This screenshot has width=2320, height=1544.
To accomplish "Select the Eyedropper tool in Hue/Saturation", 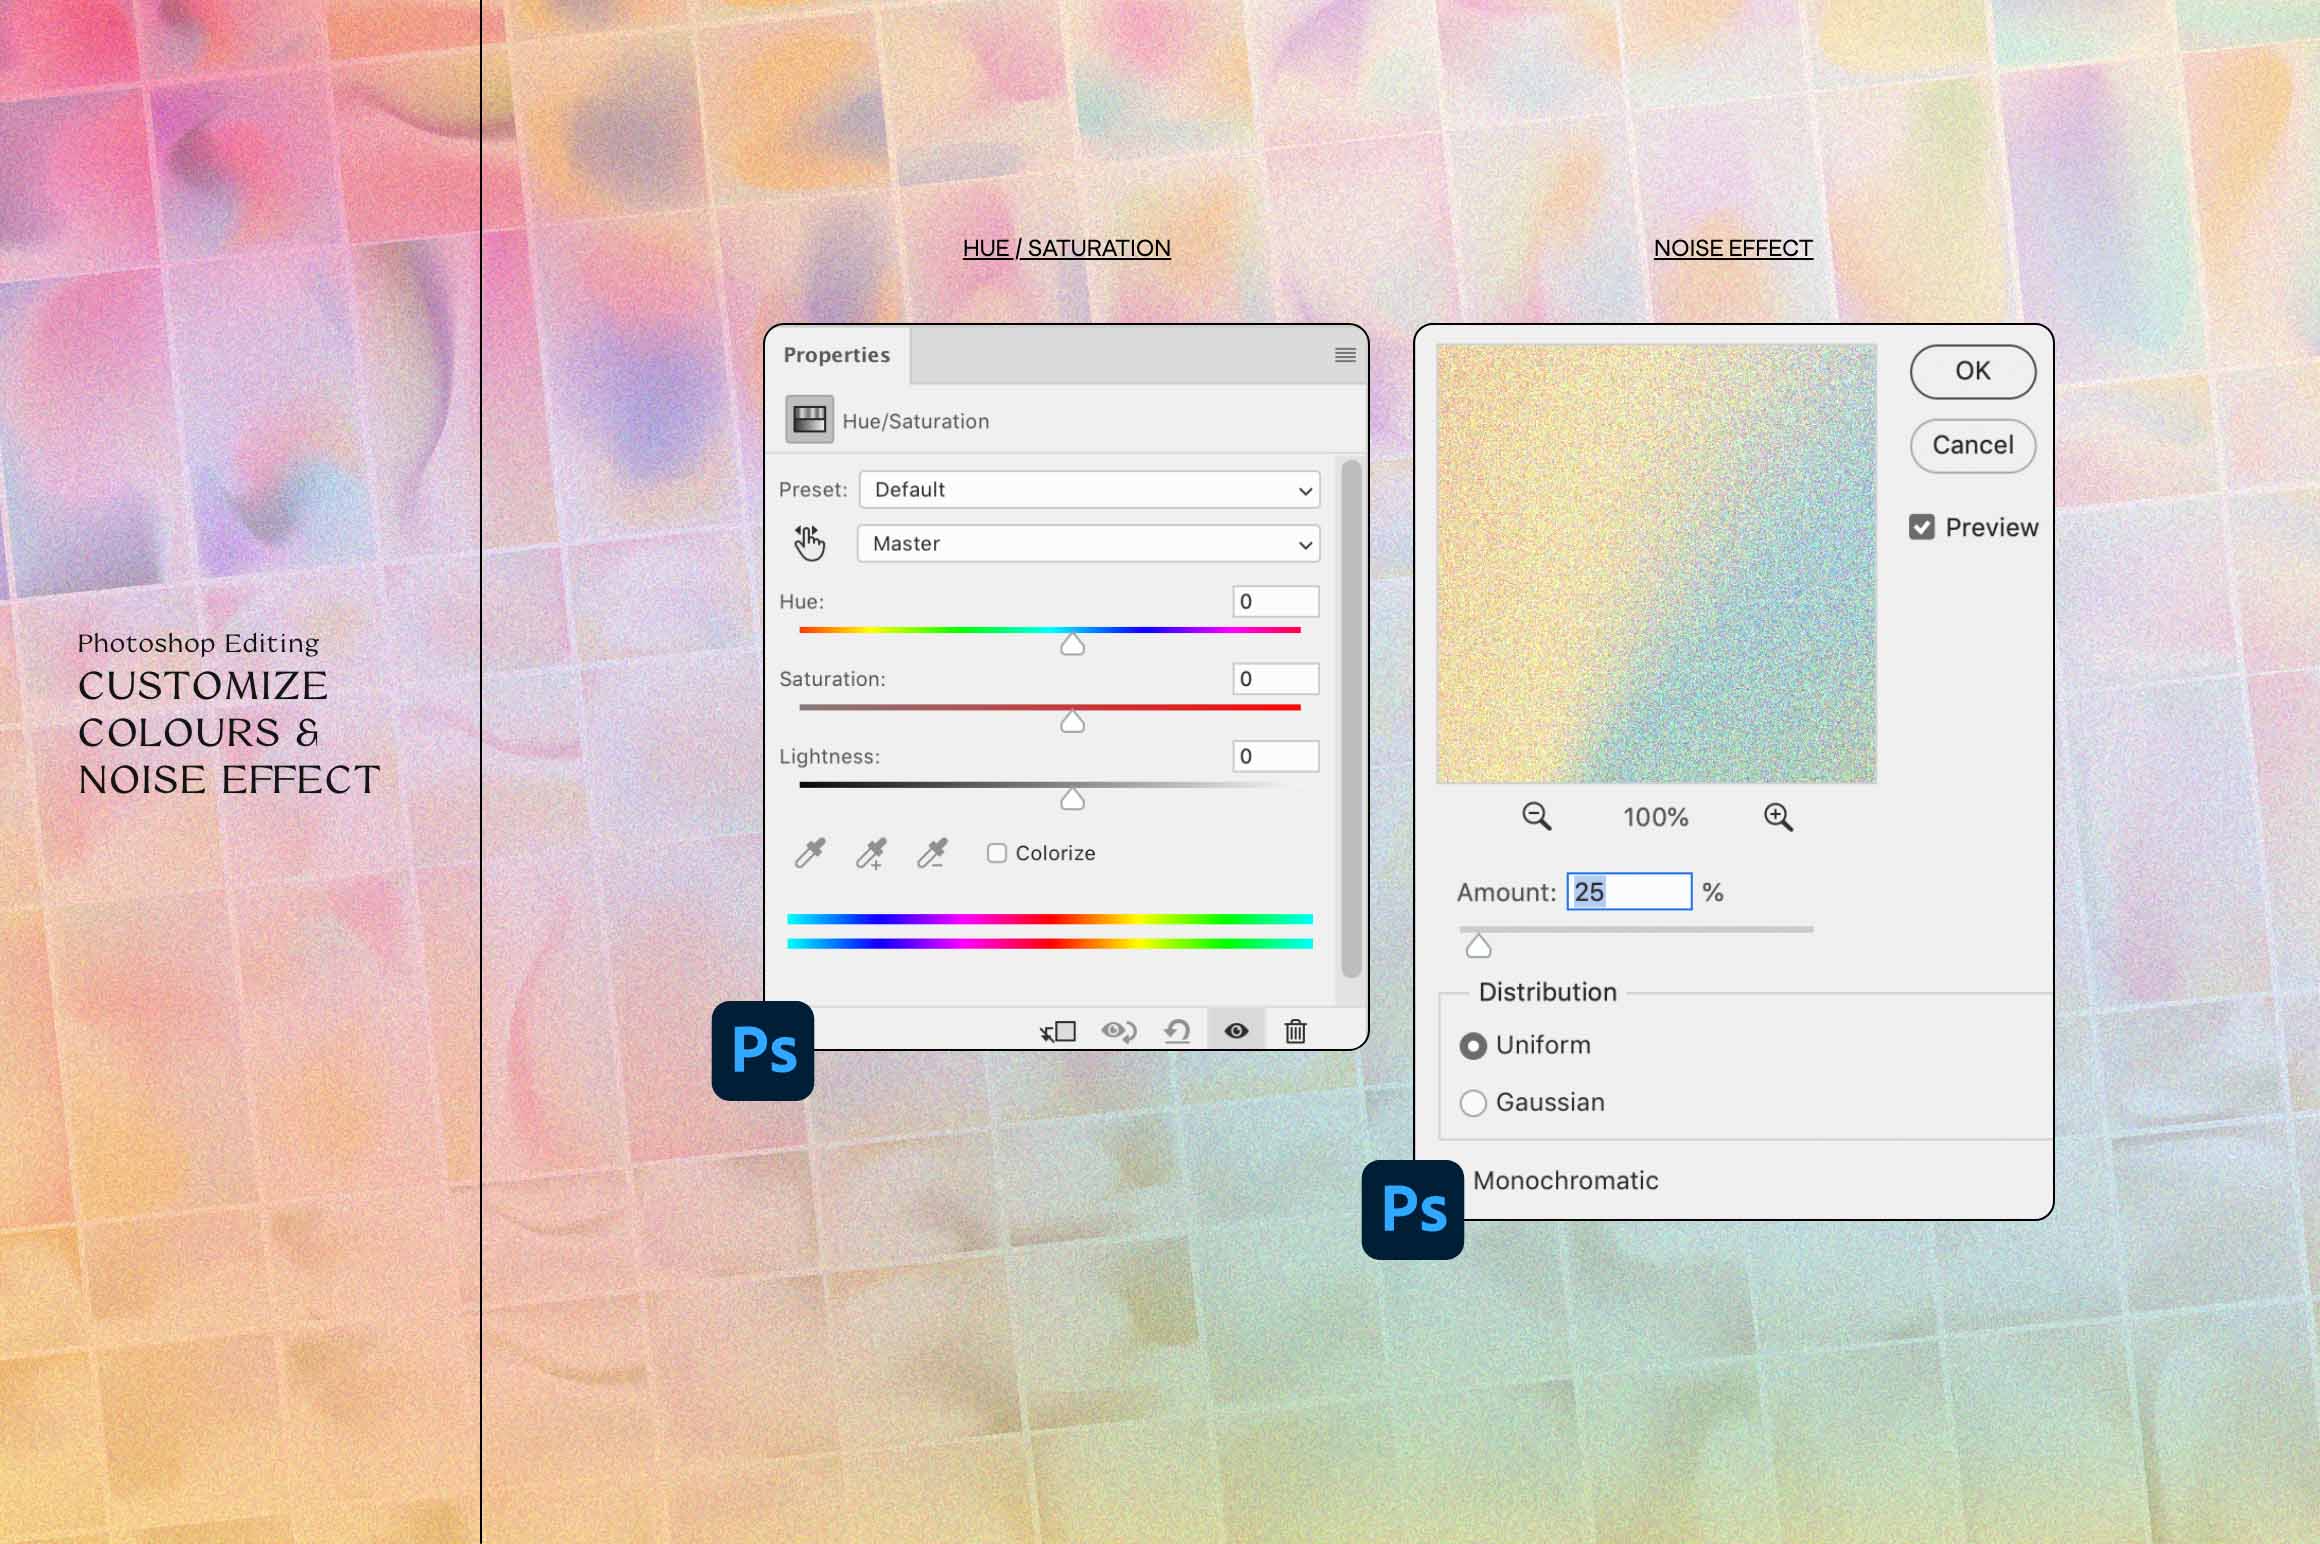I will click(809, 852).
